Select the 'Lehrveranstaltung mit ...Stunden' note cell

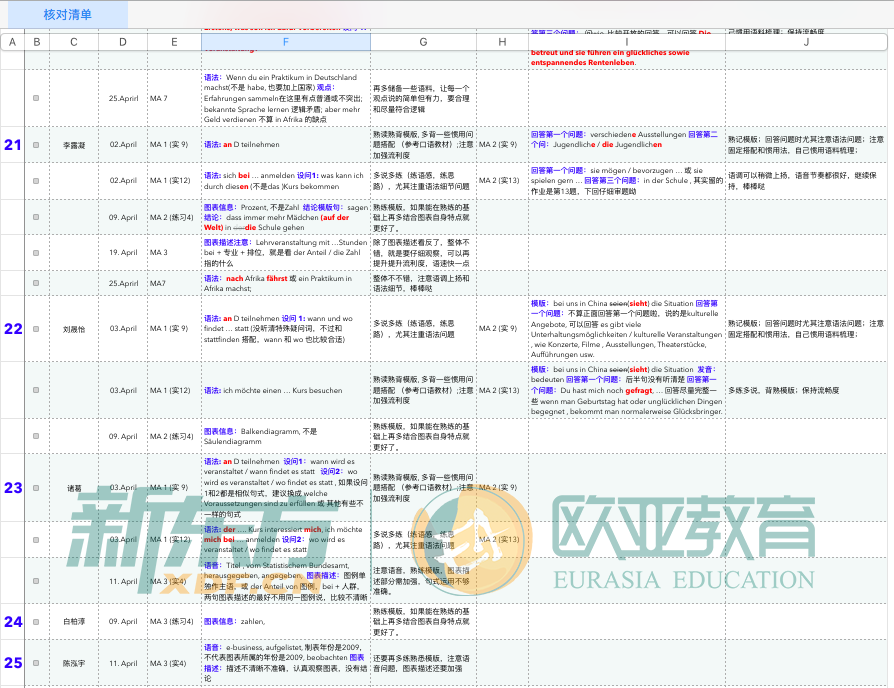286,253
